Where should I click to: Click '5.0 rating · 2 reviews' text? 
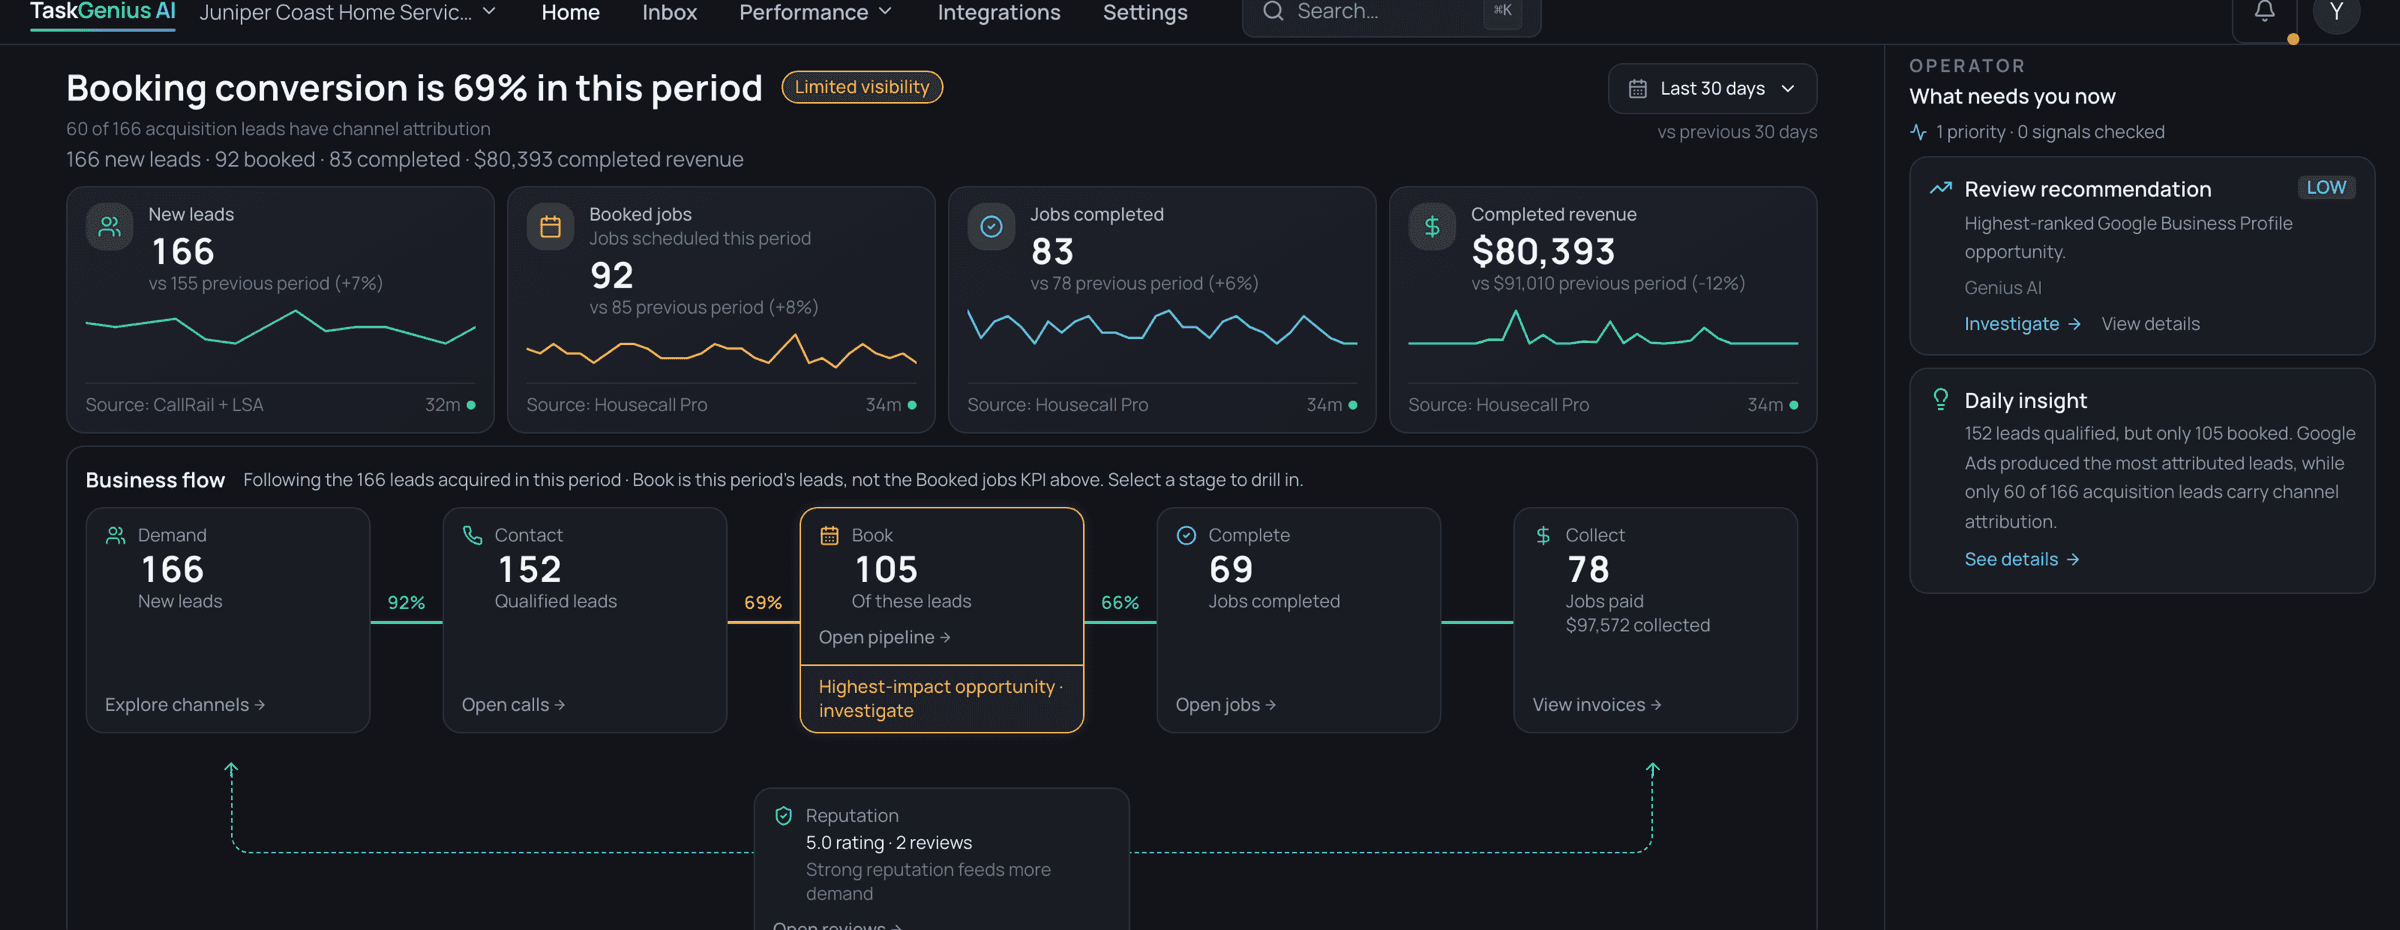(889, 843)
